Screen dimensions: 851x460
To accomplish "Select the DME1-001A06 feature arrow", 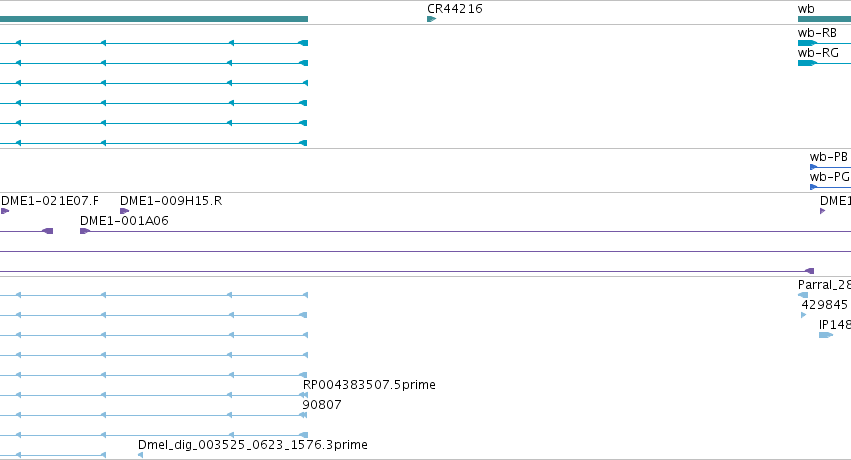I will [x=85, y=231].
